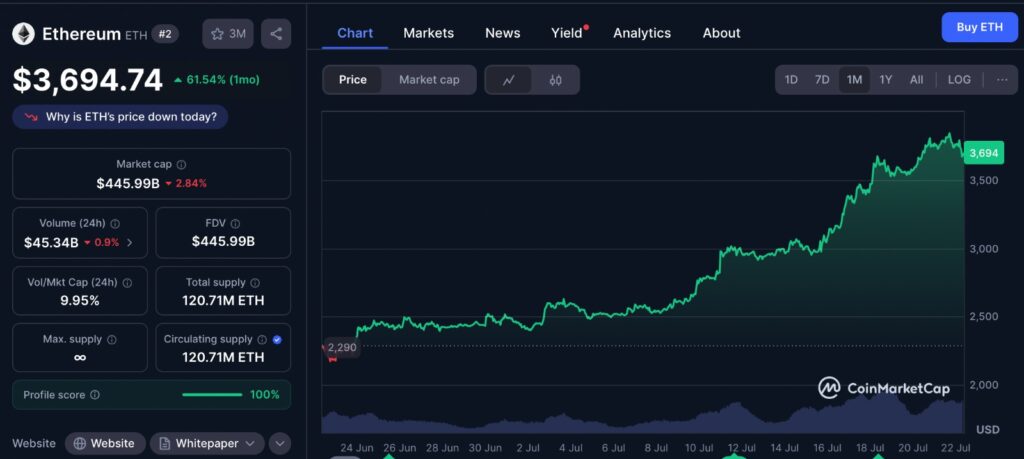Screen dimensions: 1024x459
Task: Set chart range to All
Action: [916, 80]
